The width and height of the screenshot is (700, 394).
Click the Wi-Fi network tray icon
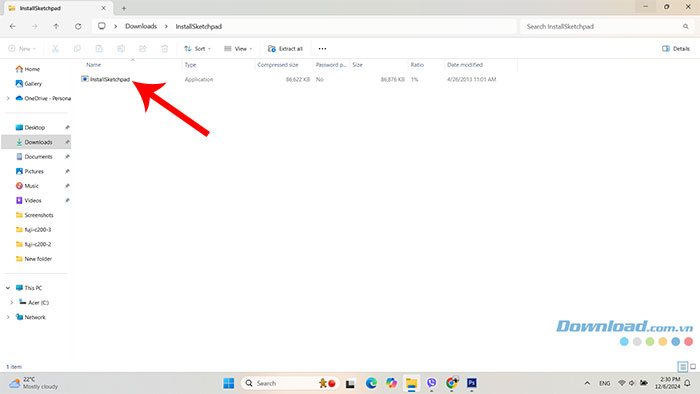[x=621, y=383]
